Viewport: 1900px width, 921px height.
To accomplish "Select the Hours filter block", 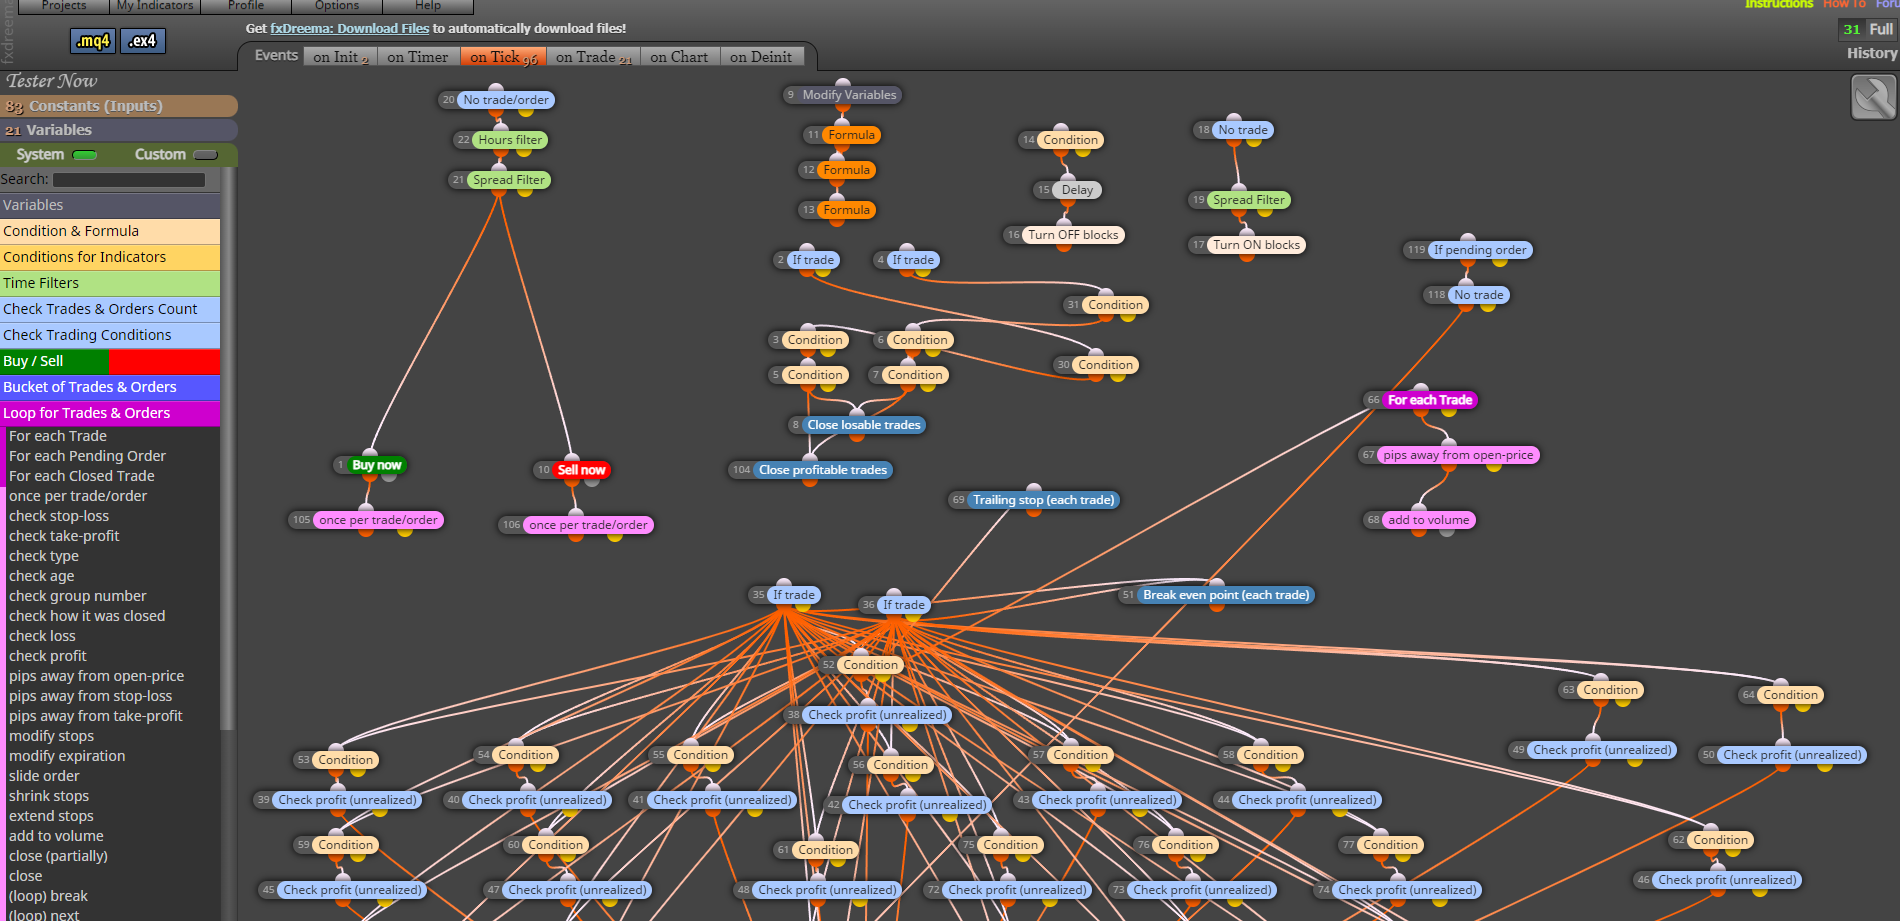I will (x=510, y=140).
